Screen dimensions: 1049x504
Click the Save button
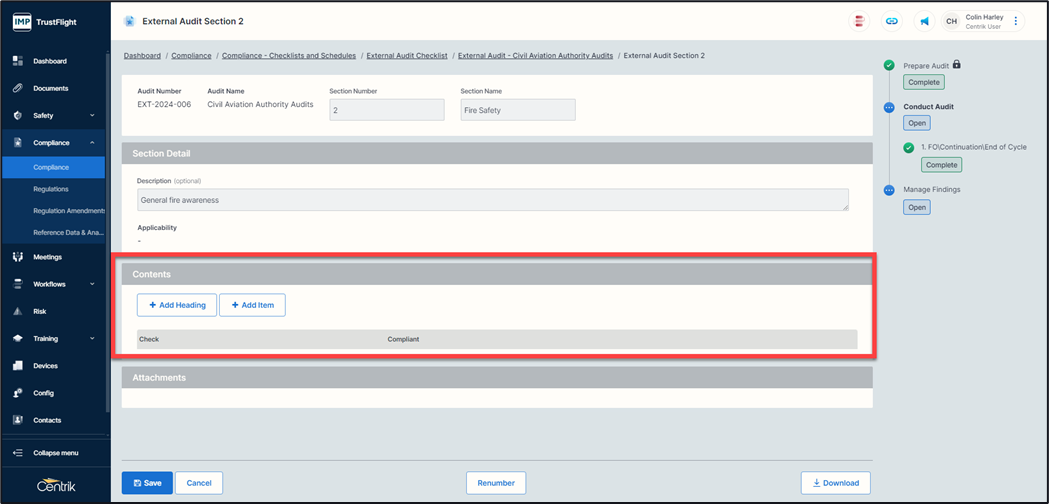[147, 483]
